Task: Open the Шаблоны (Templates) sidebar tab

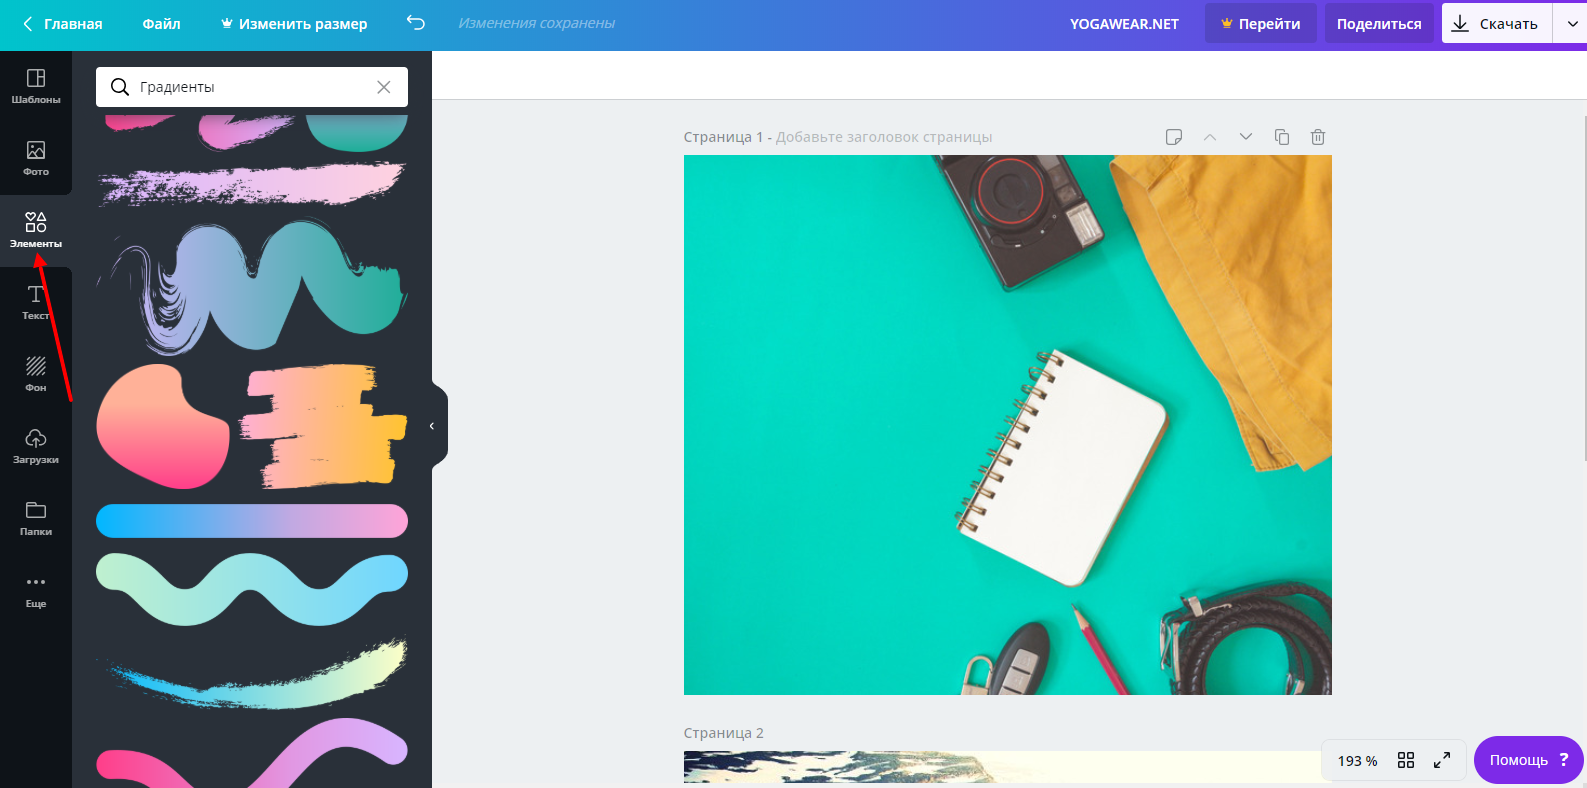Action: [x=36, y=87]
